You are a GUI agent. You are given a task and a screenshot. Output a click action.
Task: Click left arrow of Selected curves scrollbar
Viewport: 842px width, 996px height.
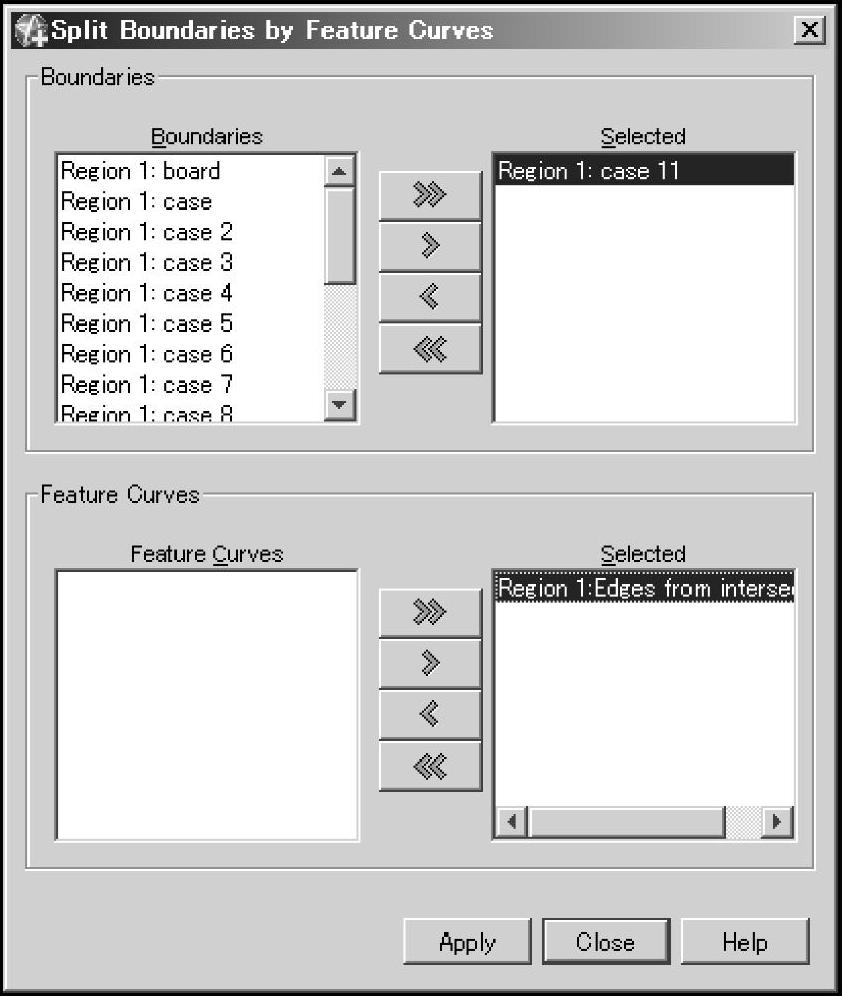pyautogui.click(x=512, y=822)
